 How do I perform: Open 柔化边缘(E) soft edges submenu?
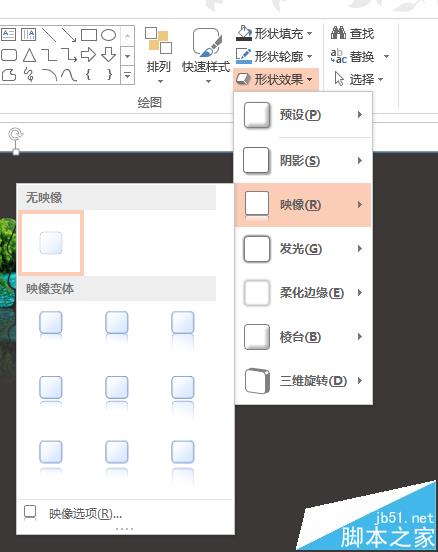pos(303,293)
